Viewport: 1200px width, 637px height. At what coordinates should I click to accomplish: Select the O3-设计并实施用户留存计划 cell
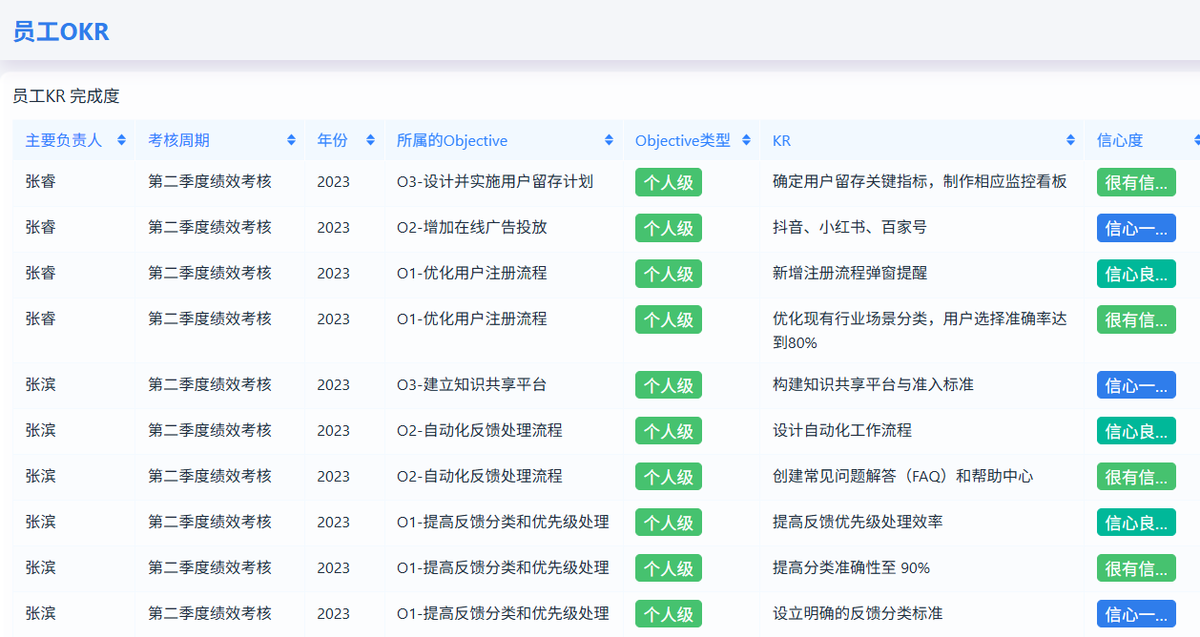[x=495, y=182]
